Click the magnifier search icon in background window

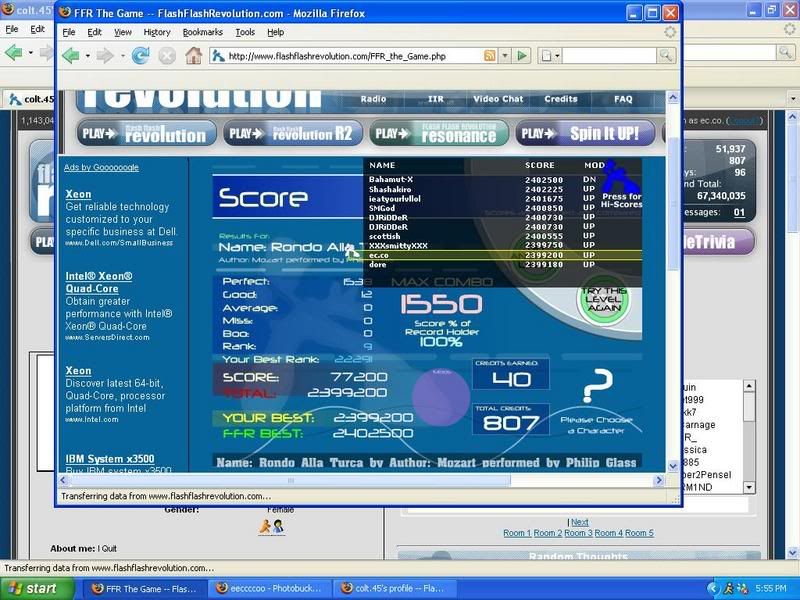pyautogui.click(x=785, y=52)
